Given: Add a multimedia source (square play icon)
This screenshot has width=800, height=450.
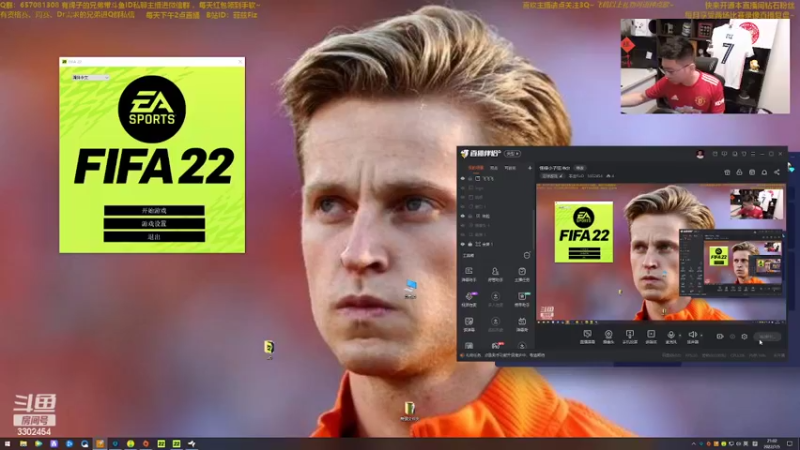Looking at the screenshot, I should coord(651,336).
